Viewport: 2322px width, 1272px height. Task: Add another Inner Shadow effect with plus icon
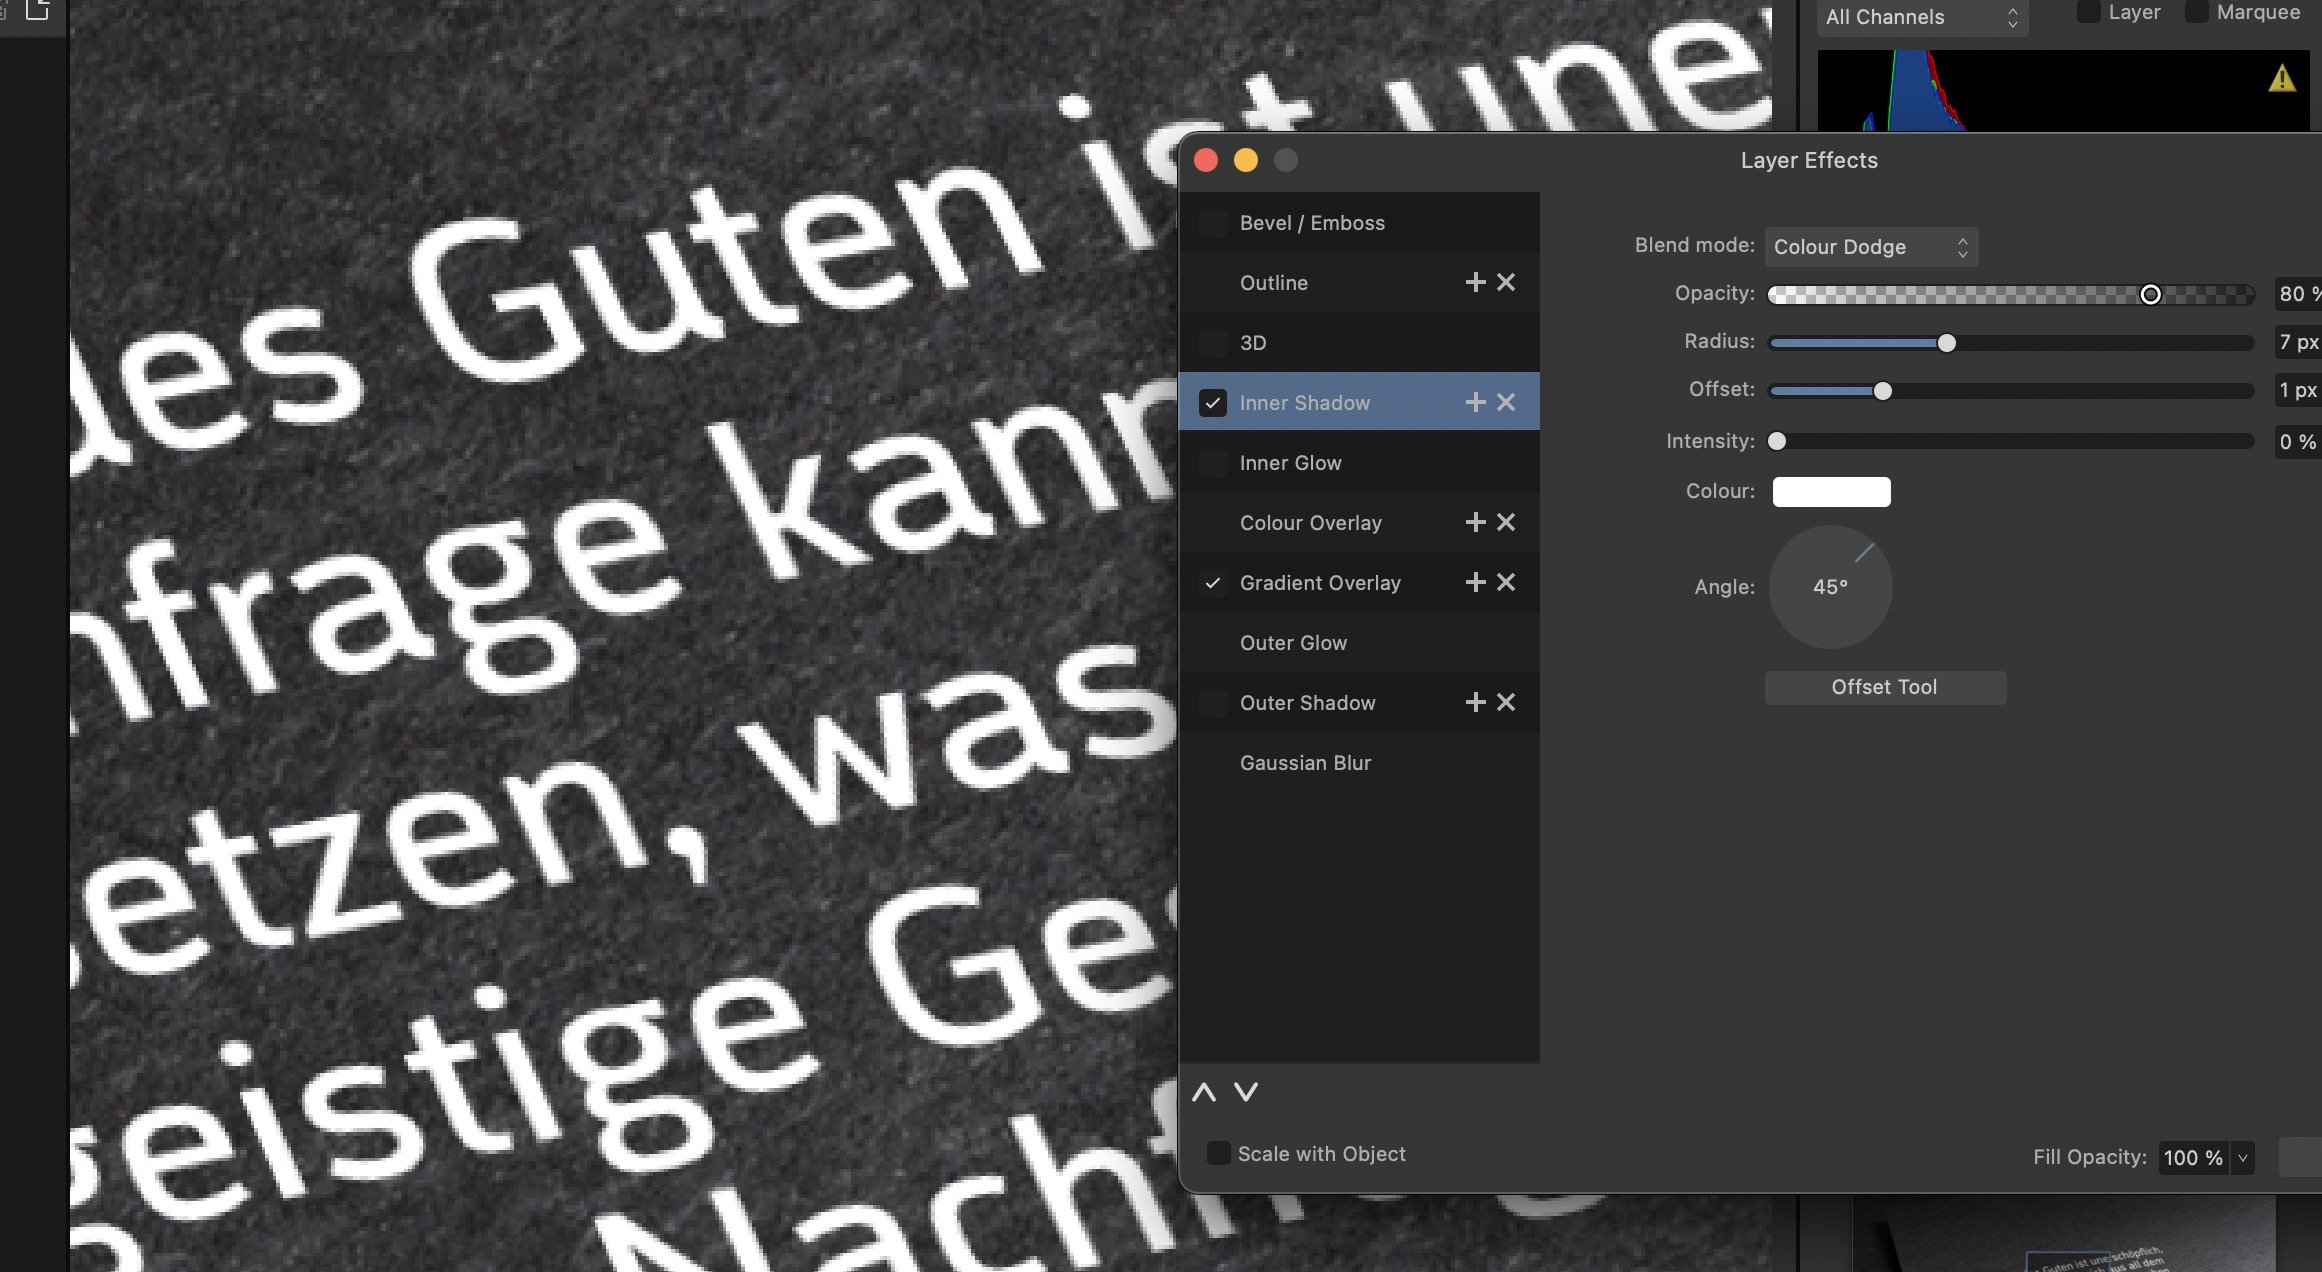pos(1475,403)
